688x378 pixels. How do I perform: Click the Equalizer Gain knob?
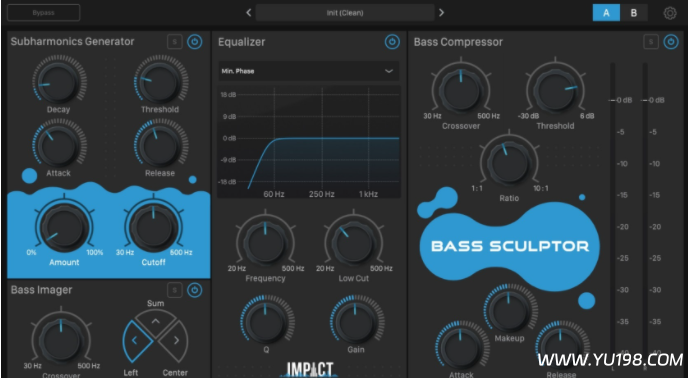pos(355,322)
